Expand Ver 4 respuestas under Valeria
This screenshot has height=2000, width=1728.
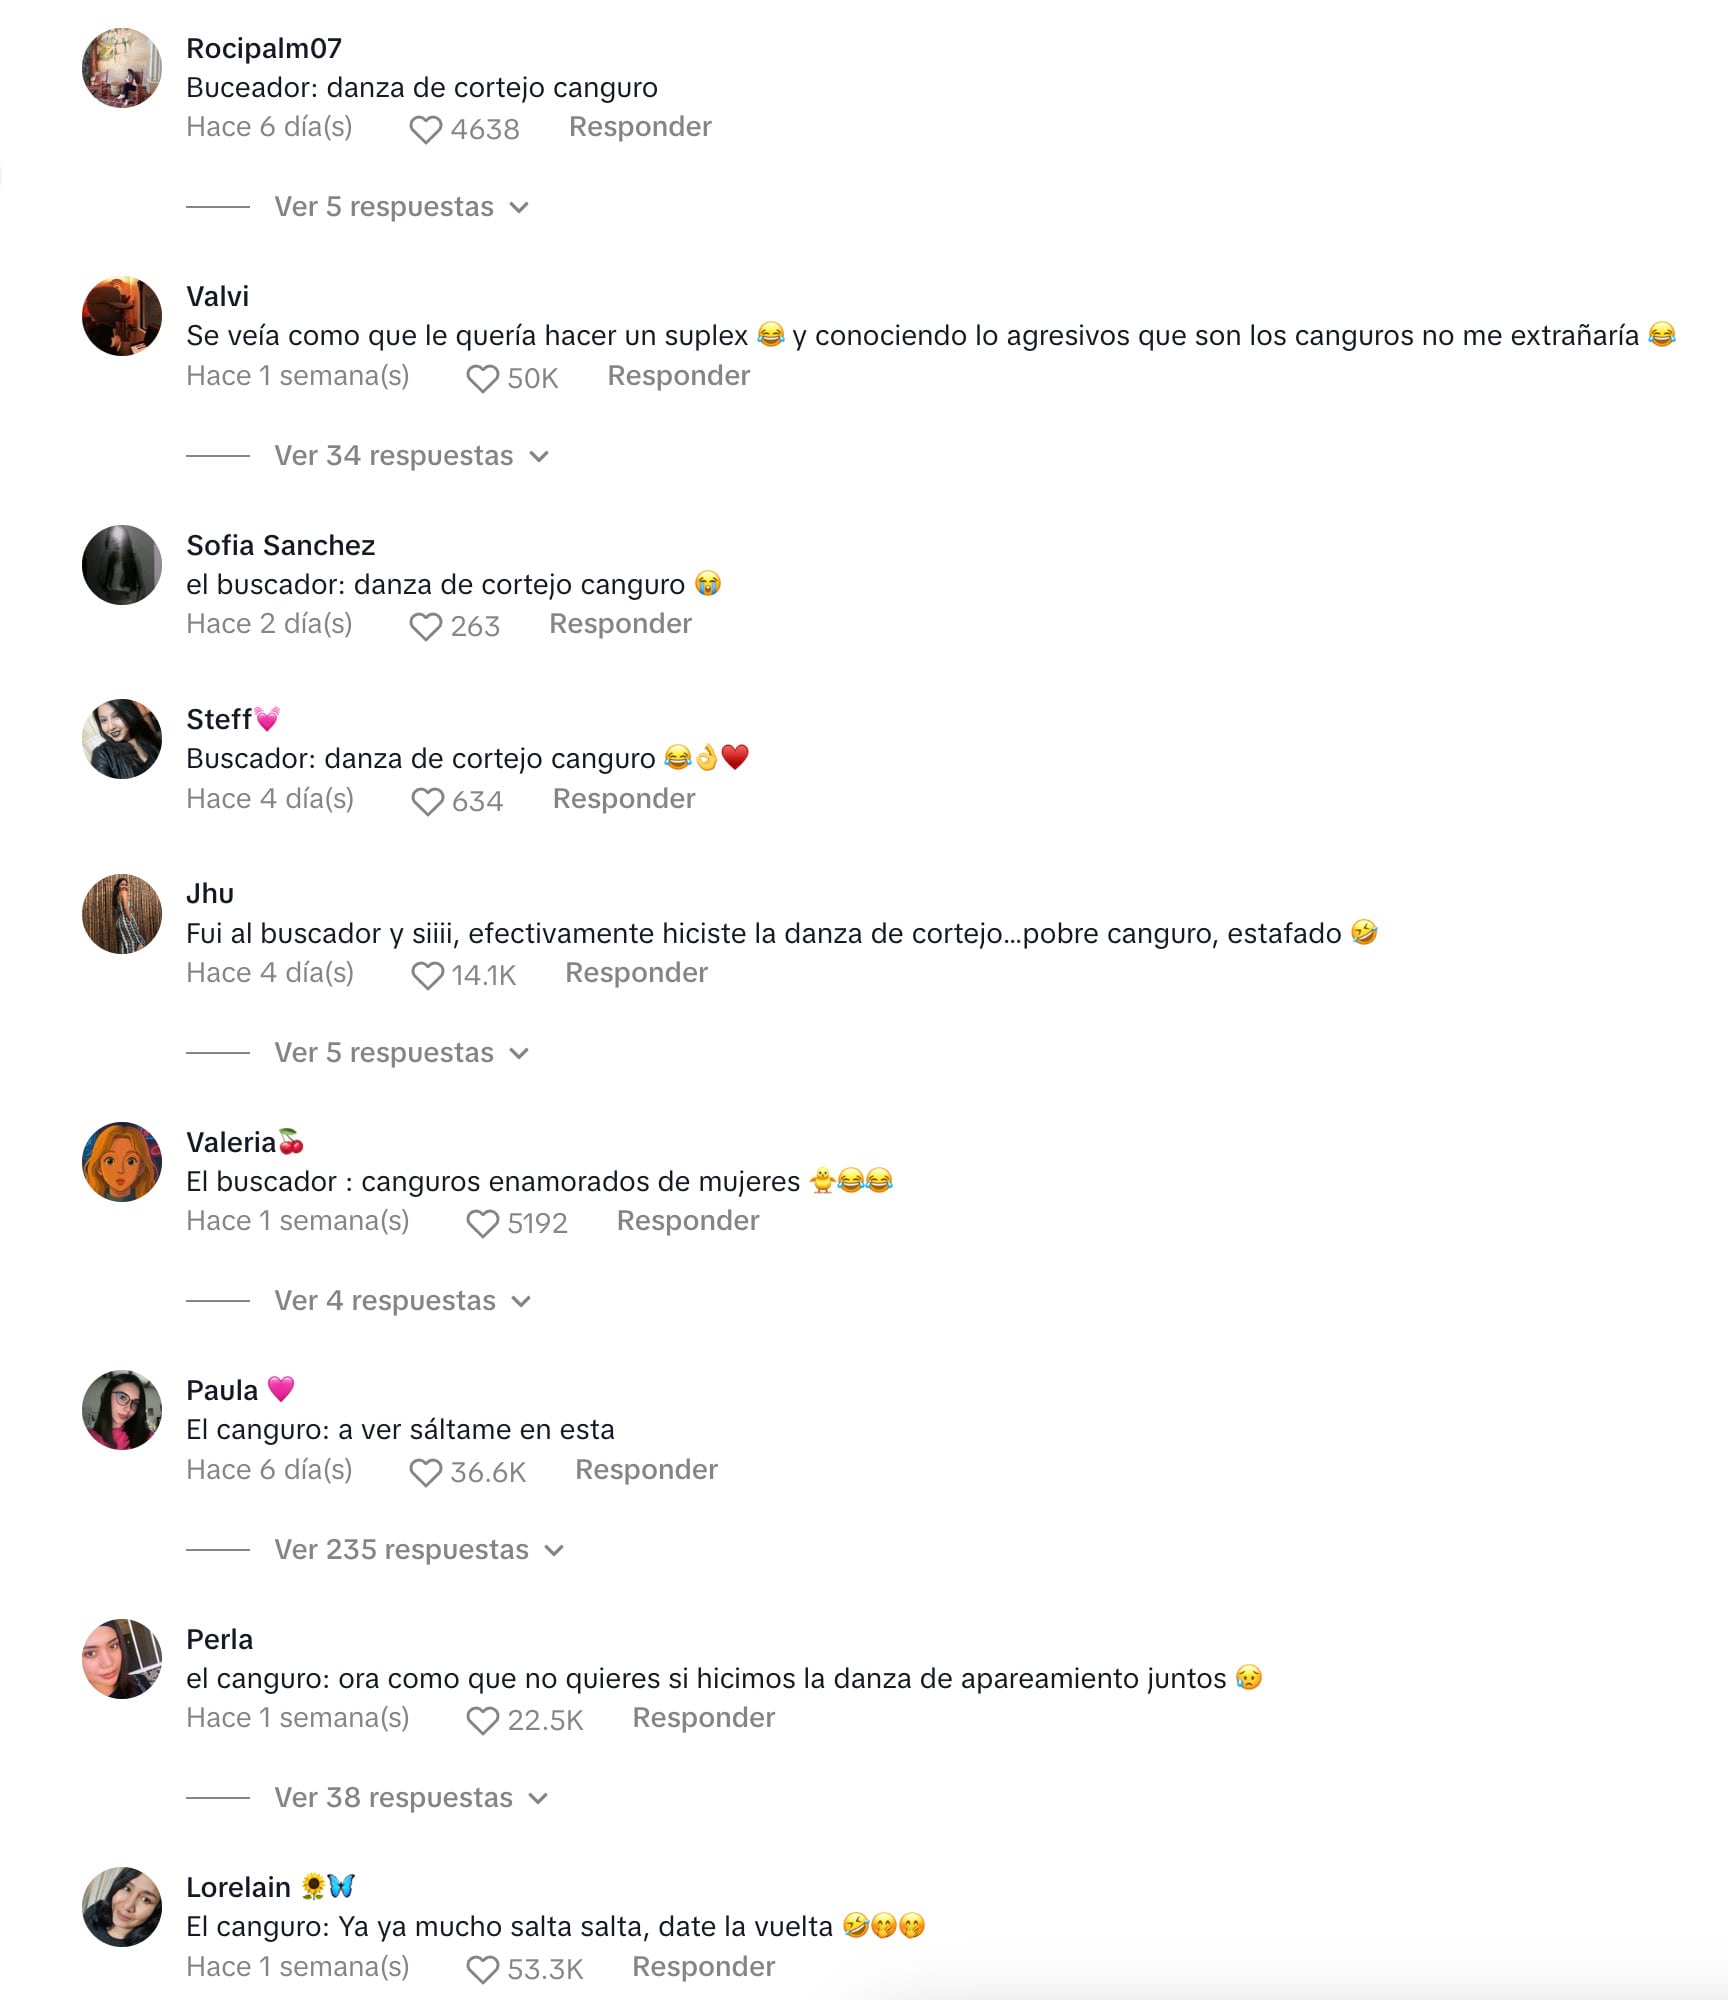point(403,1301)
